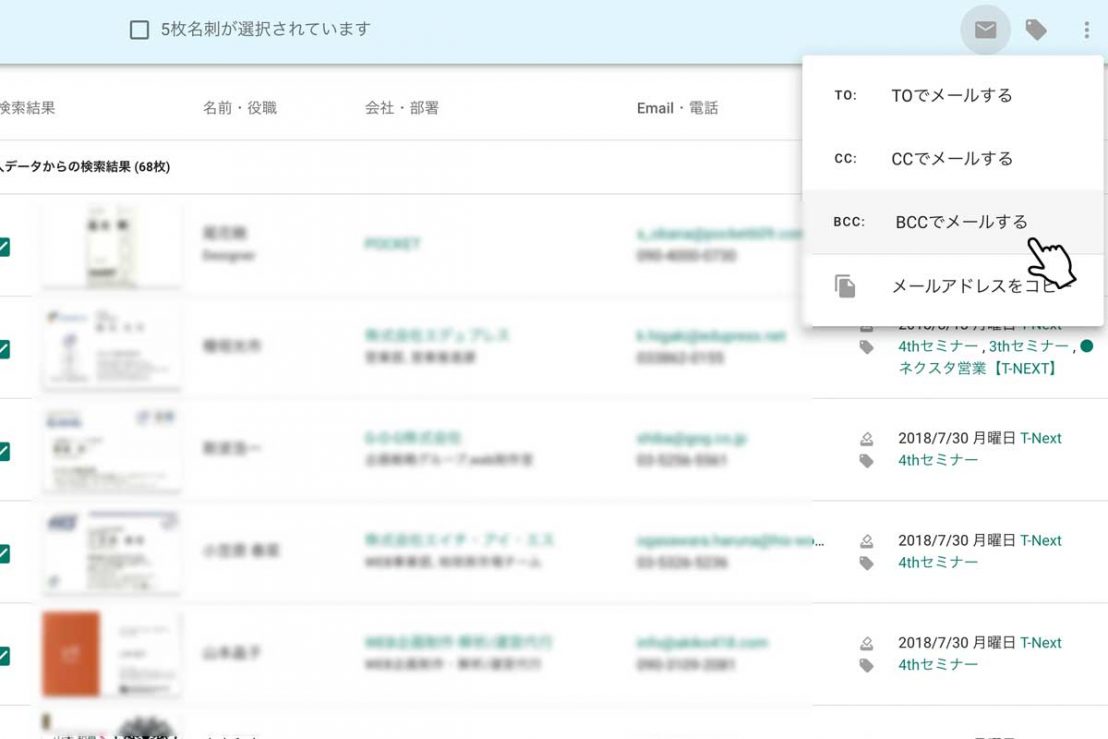Image resolution: width=1108 pixels, height=739 pixels.
Task: Click the 名前・役職 column header
Action: click(239, 108)
